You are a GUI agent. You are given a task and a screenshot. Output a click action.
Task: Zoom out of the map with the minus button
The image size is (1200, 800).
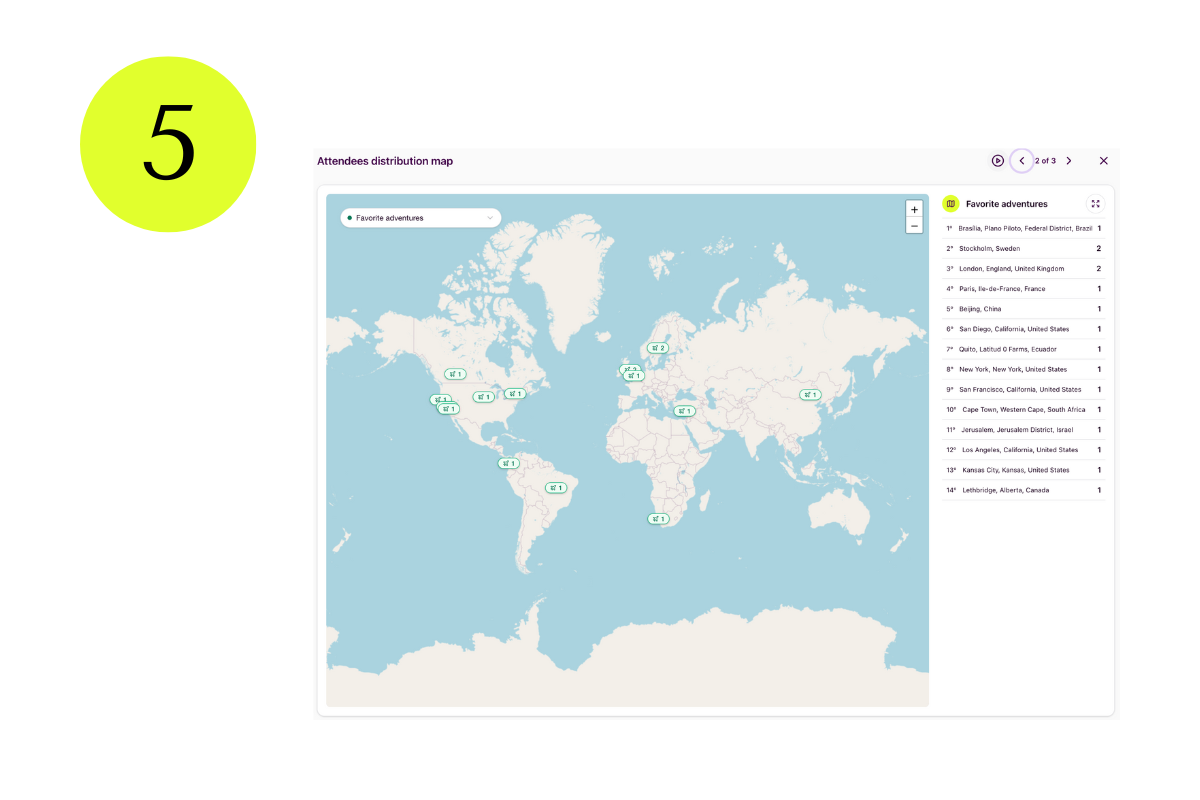[x=914, y=226]
